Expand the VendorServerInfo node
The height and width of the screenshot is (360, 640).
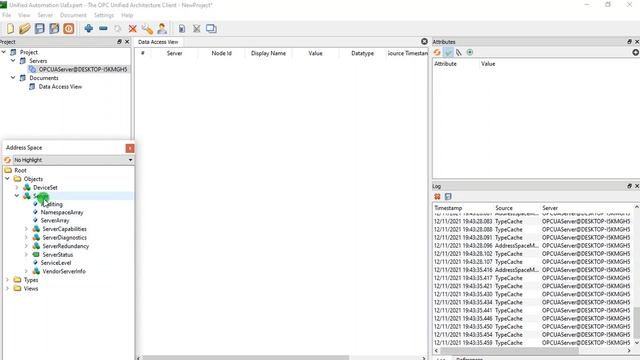pos(26,271)
